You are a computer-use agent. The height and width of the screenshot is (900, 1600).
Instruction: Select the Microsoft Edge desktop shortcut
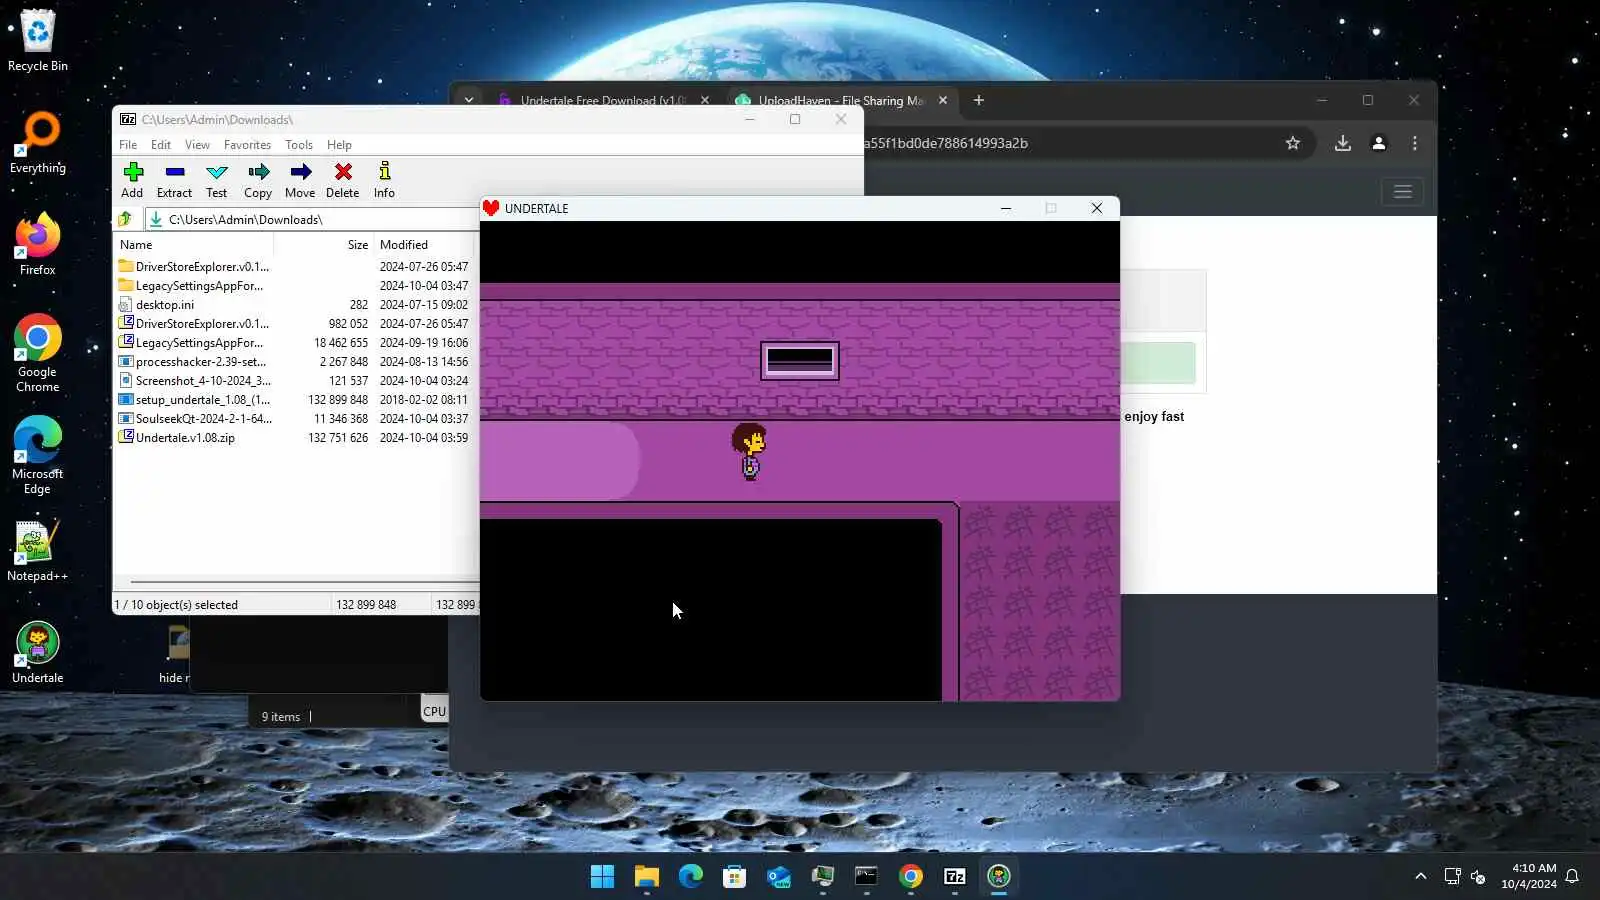click(x=38, y=455)
